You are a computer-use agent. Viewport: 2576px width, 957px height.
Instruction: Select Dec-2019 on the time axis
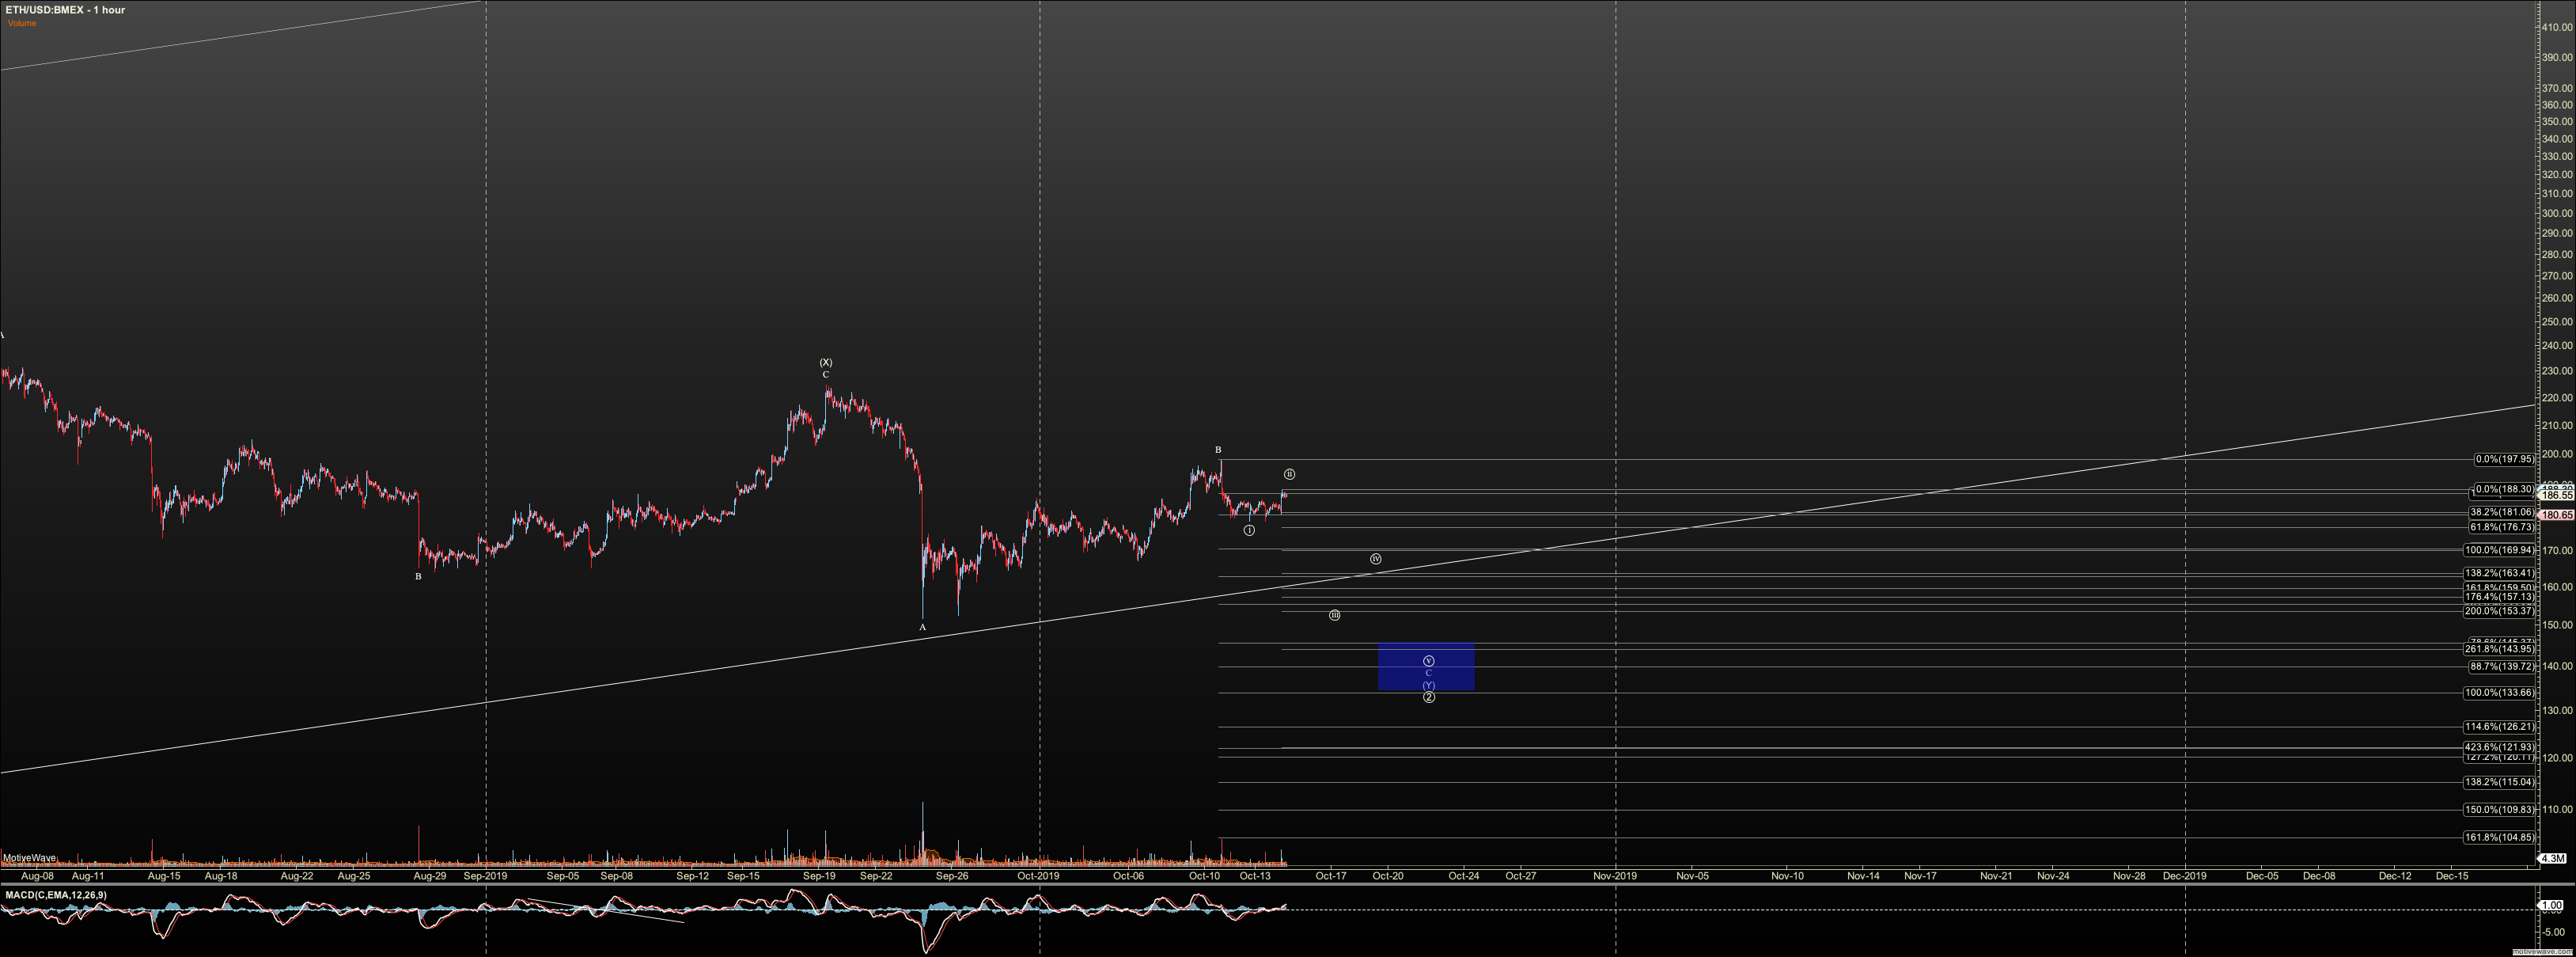click(x=2185, y=876)
